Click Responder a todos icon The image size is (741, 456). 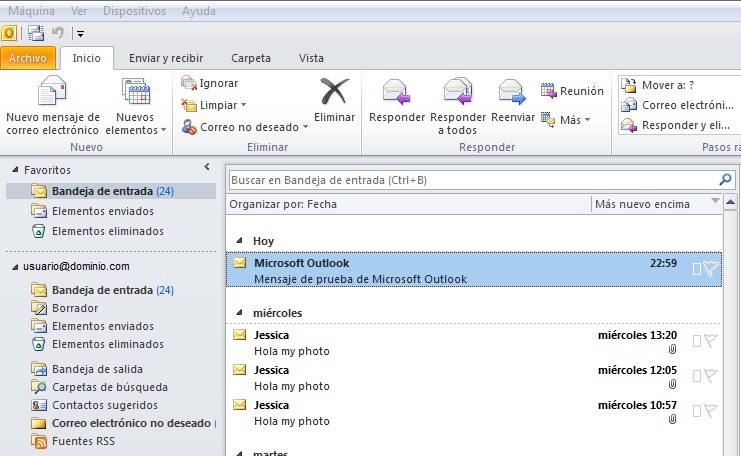(457, 93)
